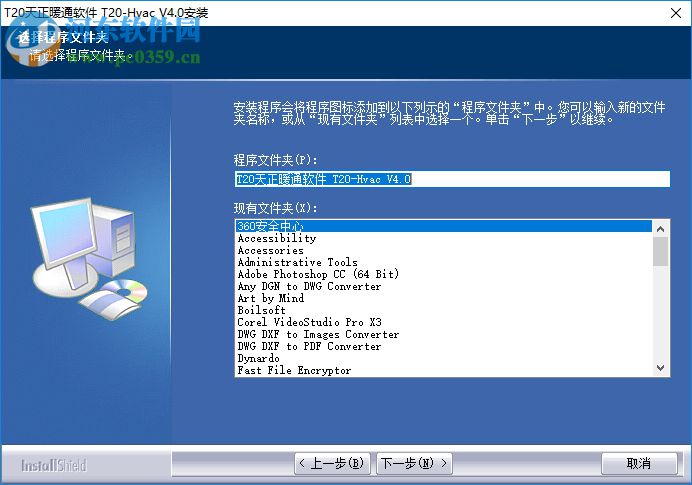Image resolution: width=692 pixels, height=485 pixels.
Task: Cancel installation with 取消 button
Action: click(639, 463)
